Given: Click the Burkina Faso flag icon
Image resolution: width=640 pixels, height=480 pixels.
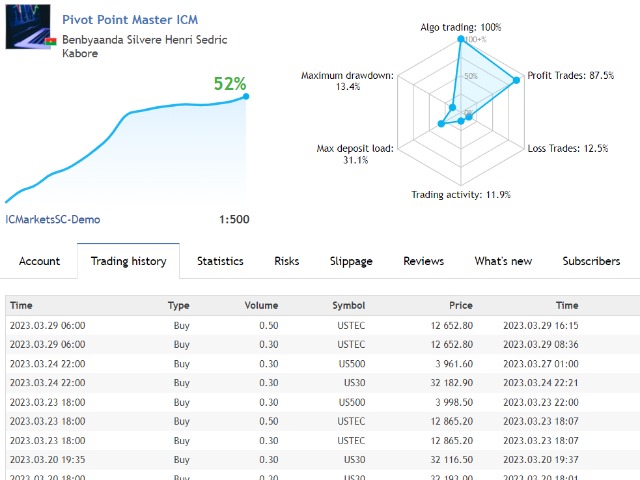Looking at the screenshot, I should 51,41.
